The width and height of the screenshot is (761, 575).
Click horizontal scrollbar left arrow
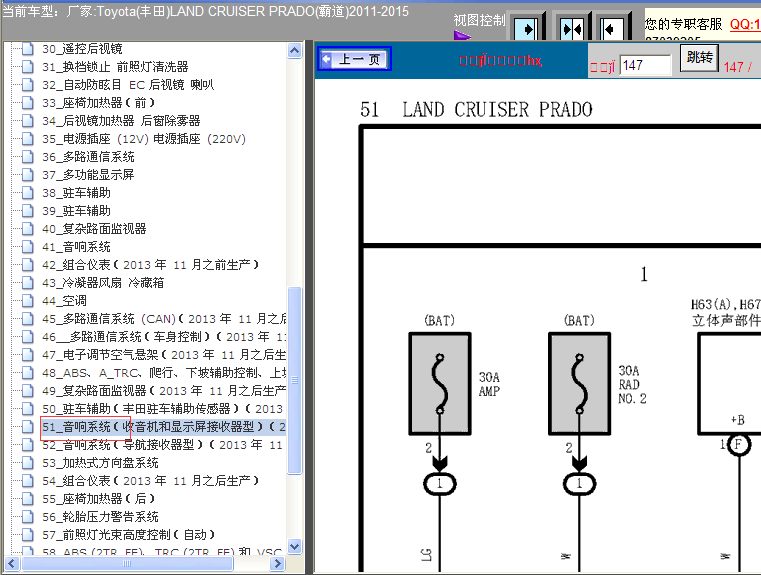[x=12, y=563]
